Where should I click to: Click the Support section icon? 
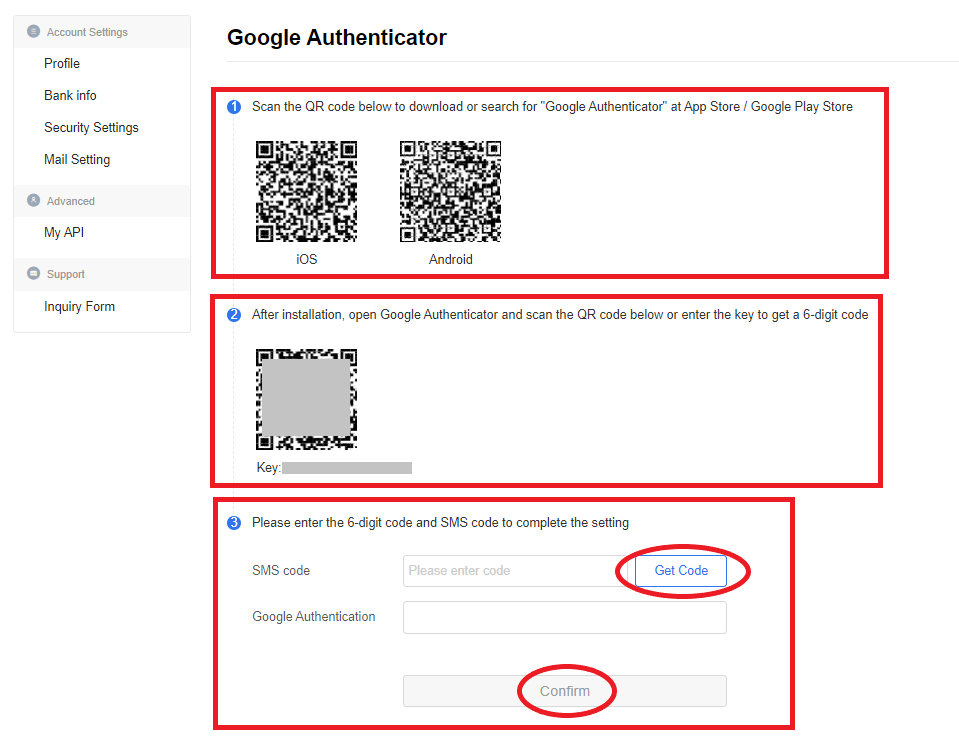pyautogui.click(x=34, y=274)
